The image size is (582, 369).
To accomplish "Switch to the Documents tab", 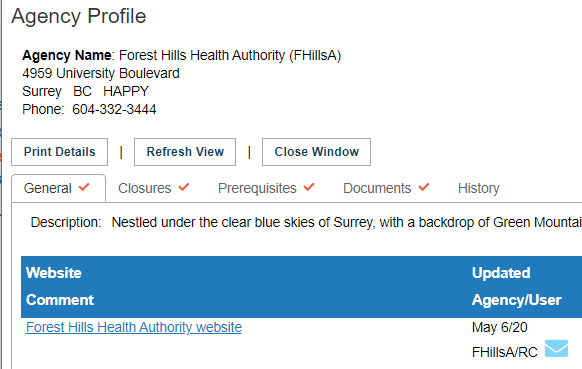I will (x=386, y=188).
